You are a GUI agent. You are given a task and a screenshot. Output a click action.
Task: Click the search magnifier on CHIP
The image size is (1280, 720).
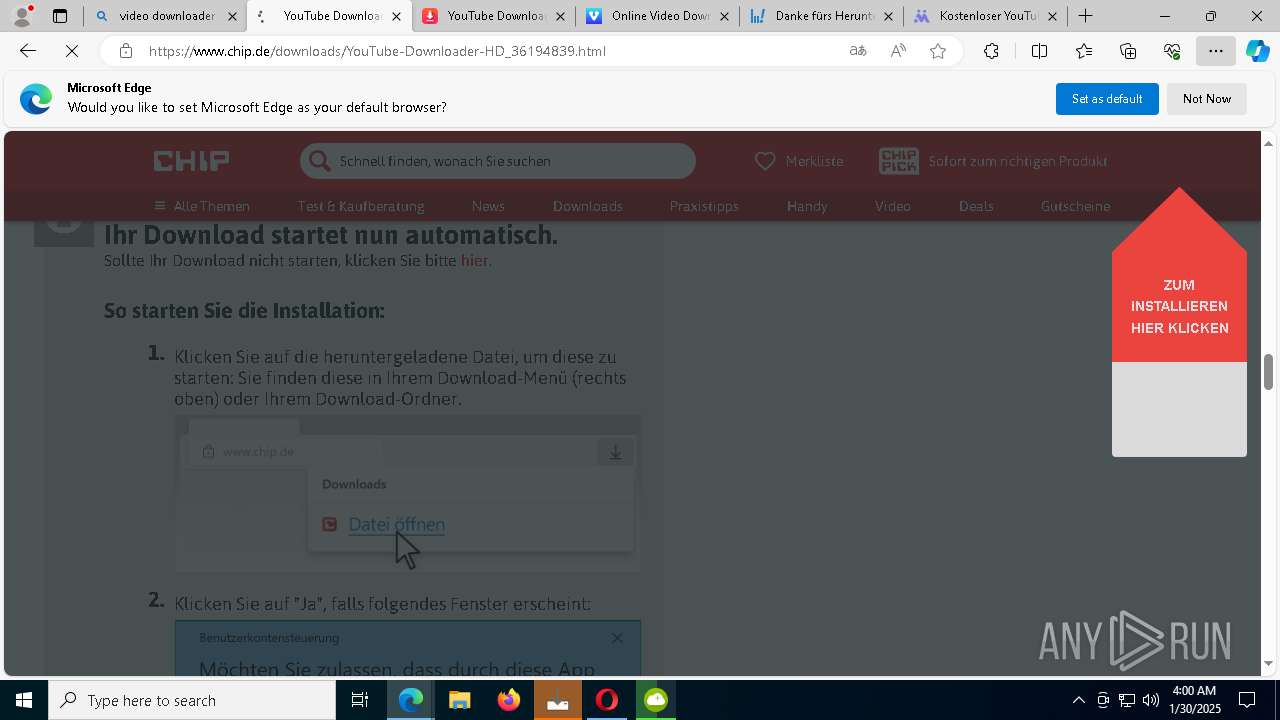tap(319, 161)
